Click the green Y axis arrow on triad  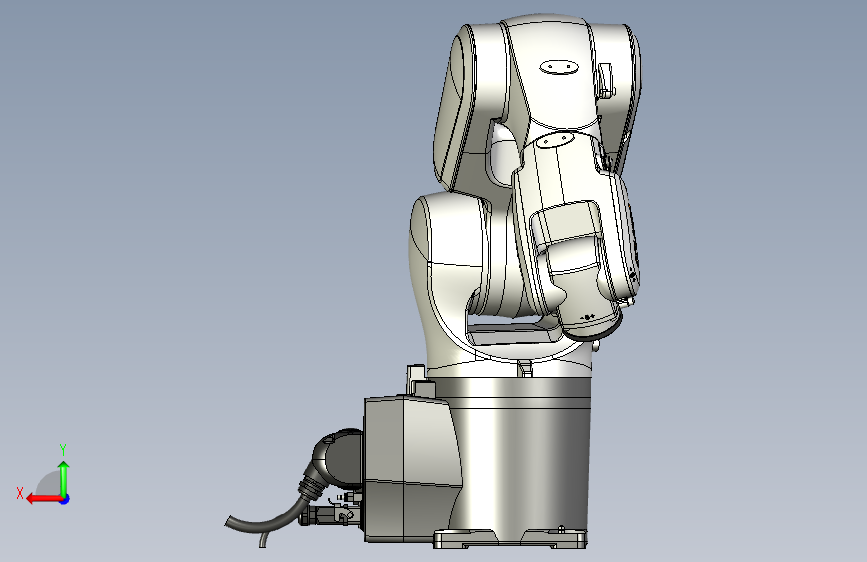(64, 478)
